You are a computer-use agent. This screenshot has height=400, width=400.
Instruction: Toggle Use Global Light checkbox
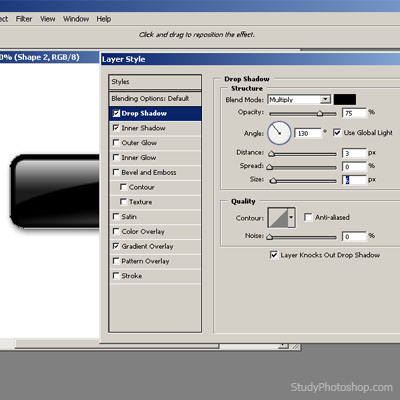(337, 132)
